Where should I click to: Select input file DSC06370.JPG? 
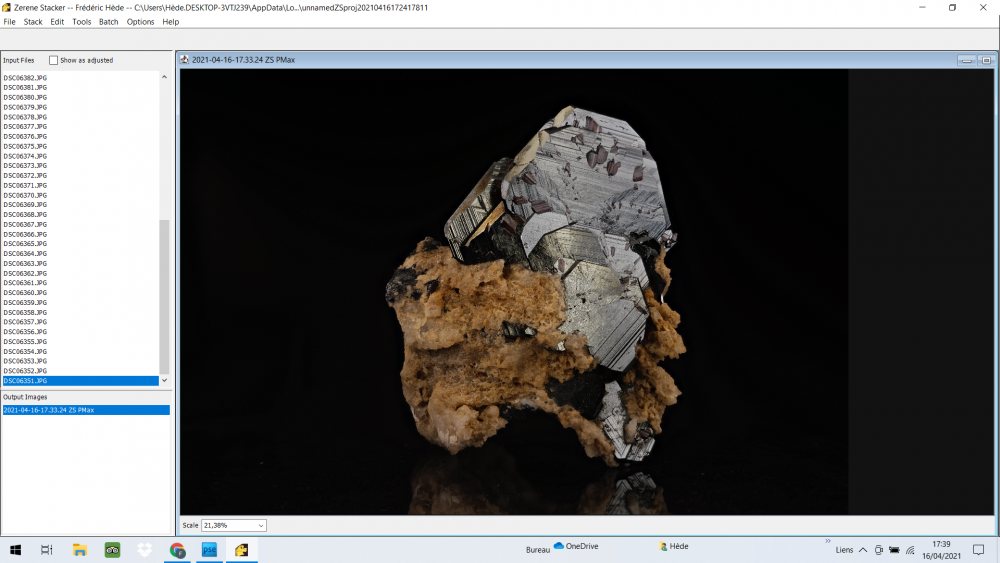(26, 195)
